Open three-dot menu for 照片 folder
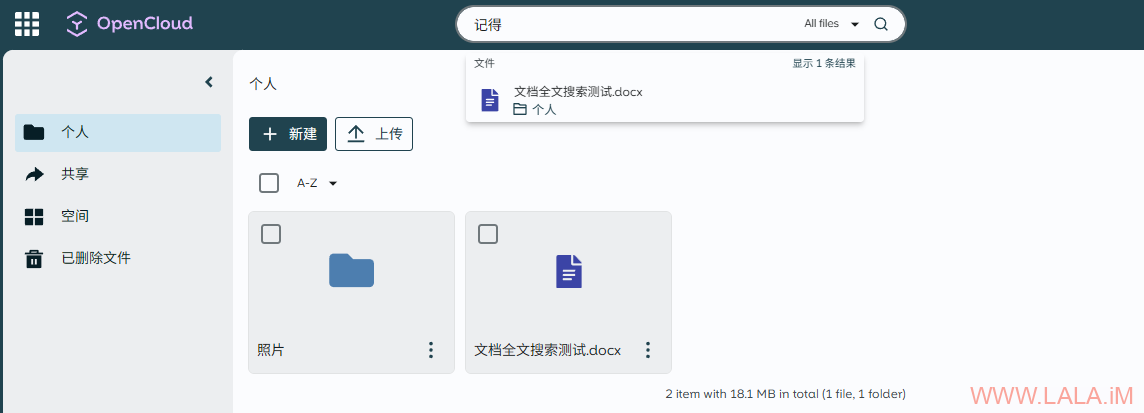This screenshot has width=1144, height=413. 431,350
